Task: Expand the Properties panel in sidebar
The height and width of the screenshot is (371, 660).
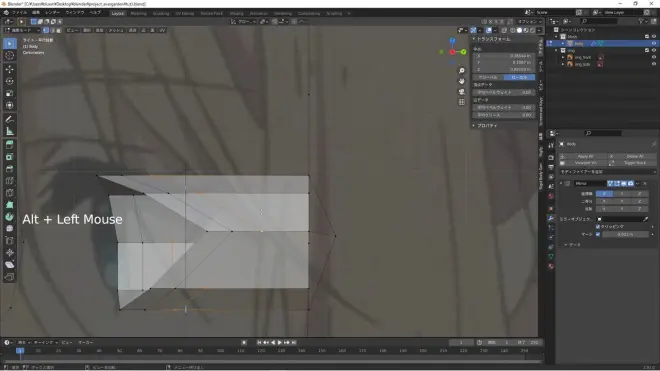Action: [x=474, y=125]
